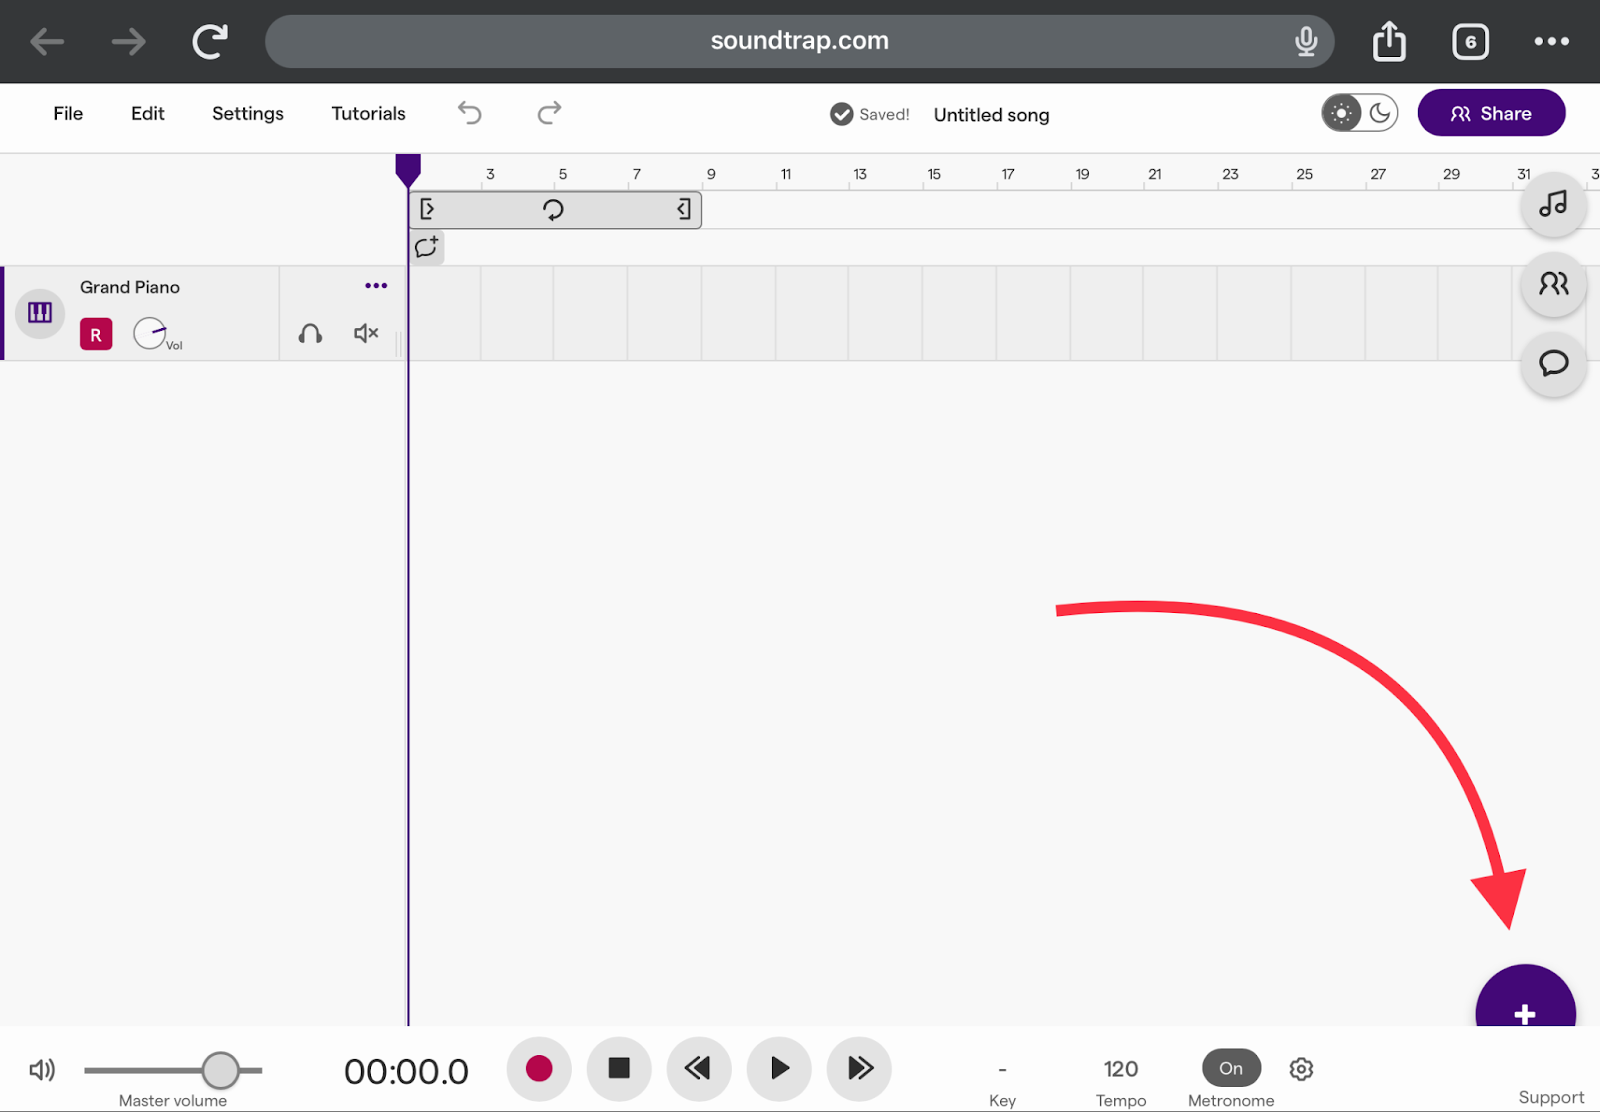
Task: Mute the Grand Piano track
Action: (x=366, y=333)
